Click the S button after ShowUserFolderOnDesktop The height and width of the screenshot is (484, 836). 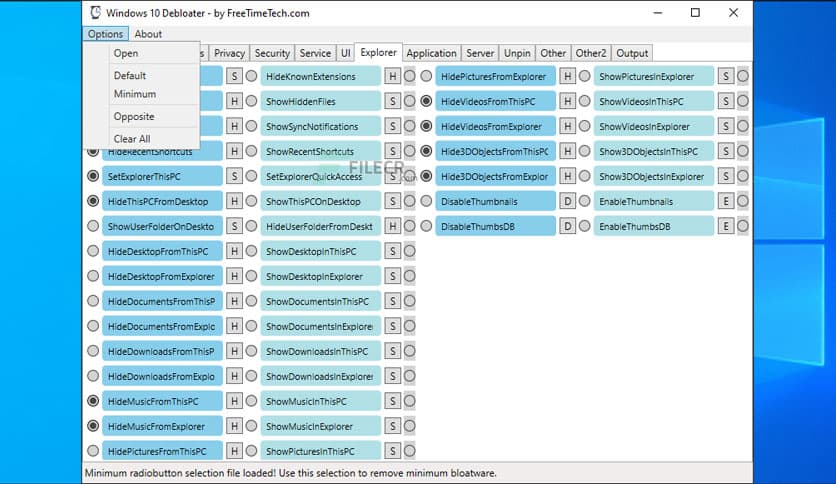point(234,226)
